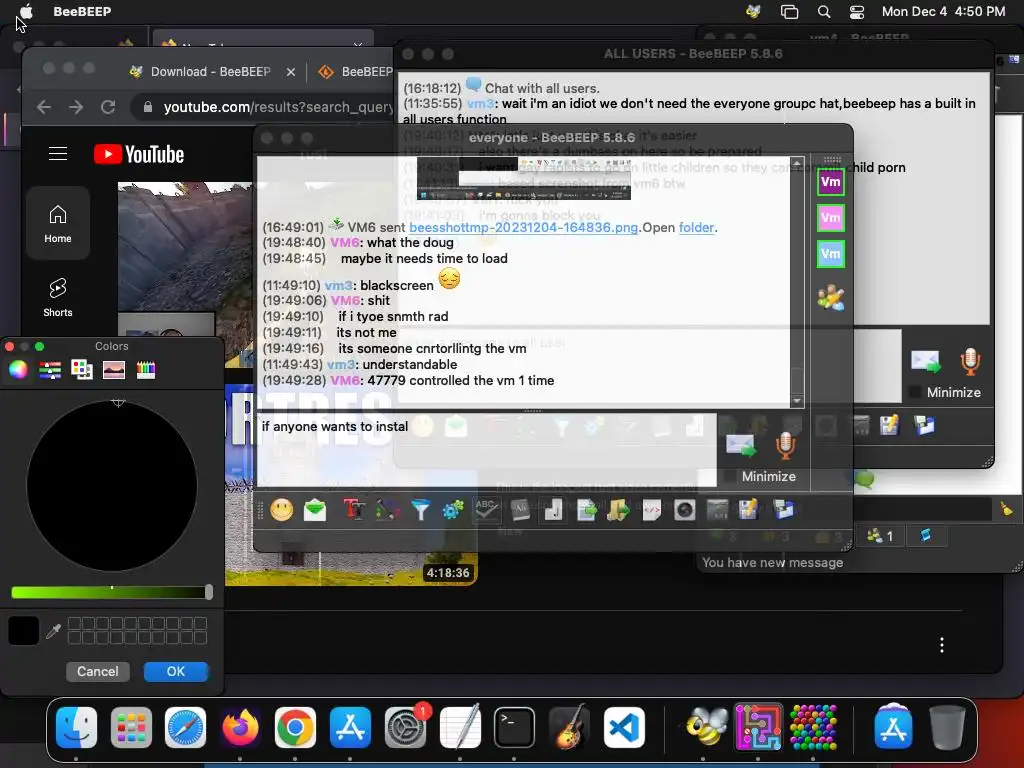Click the group members icon below Vm avatars
The height and width of the screenshot is (768, 1024).
coord(831,298)
